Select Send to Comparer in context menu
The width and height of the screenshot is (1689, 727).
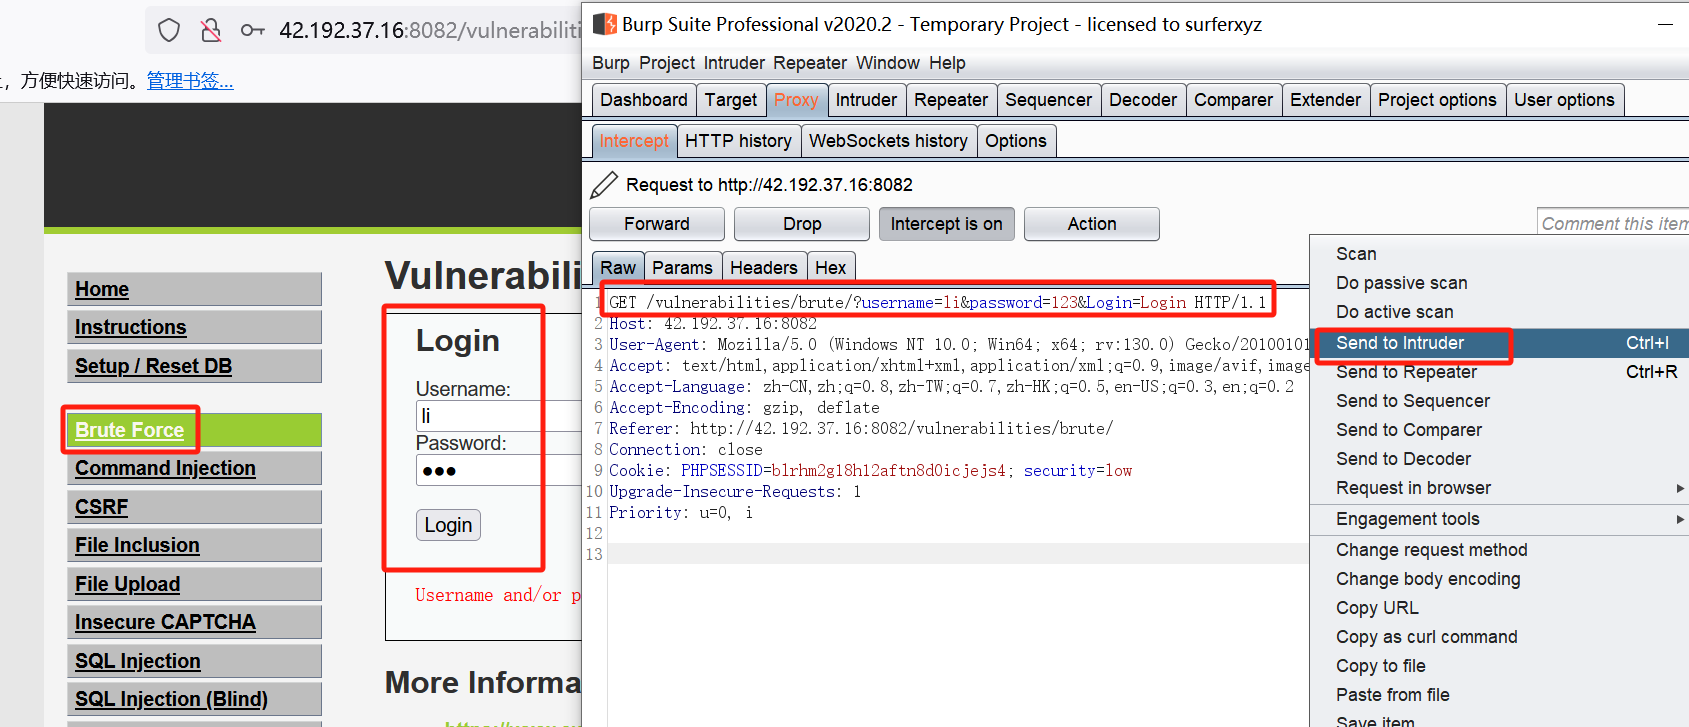tap(1499, 430)
